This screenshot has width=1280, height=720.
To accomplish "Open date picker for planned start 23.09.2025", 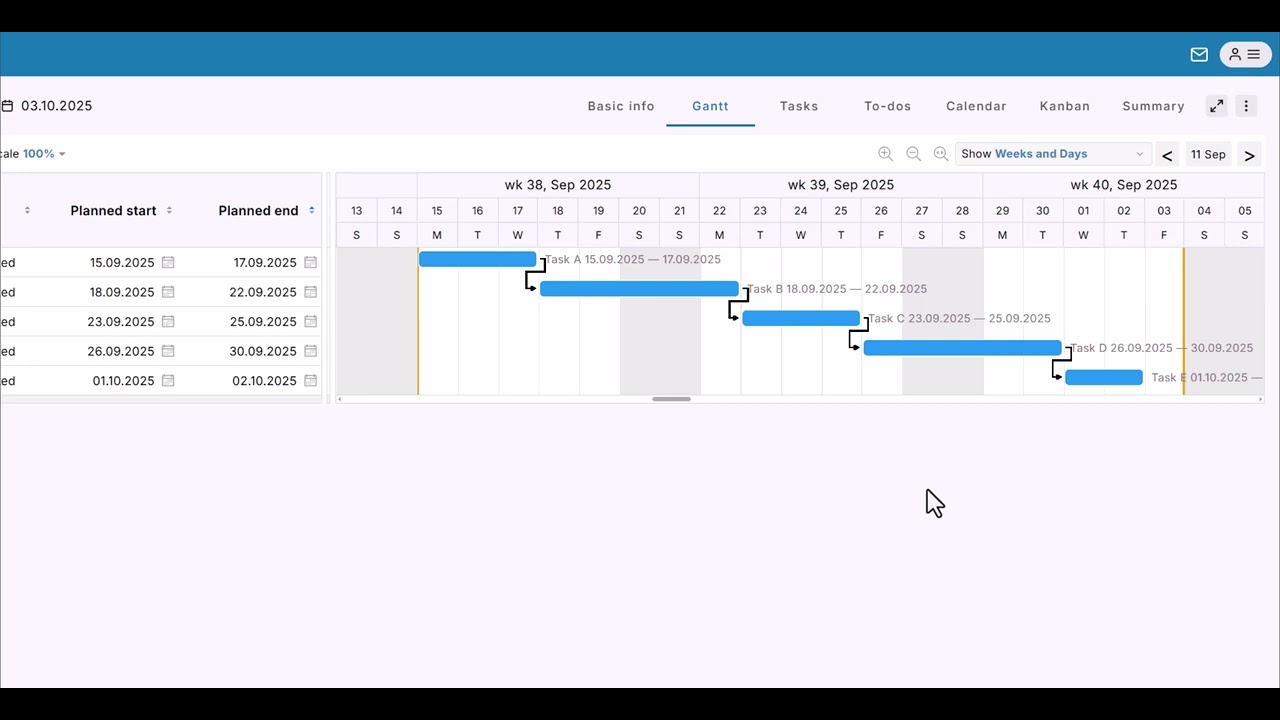I will click(168, 322).
